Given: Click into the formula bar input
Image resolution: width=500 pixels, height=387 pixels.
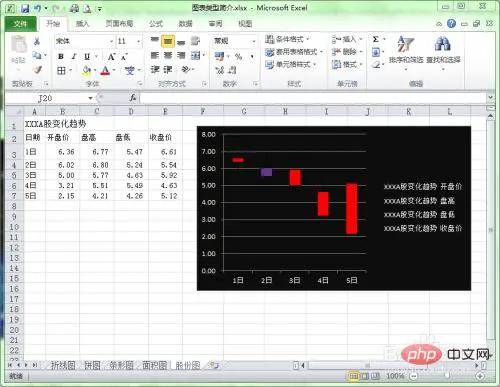Looking at the screenshot, I should tap(313, 98).
